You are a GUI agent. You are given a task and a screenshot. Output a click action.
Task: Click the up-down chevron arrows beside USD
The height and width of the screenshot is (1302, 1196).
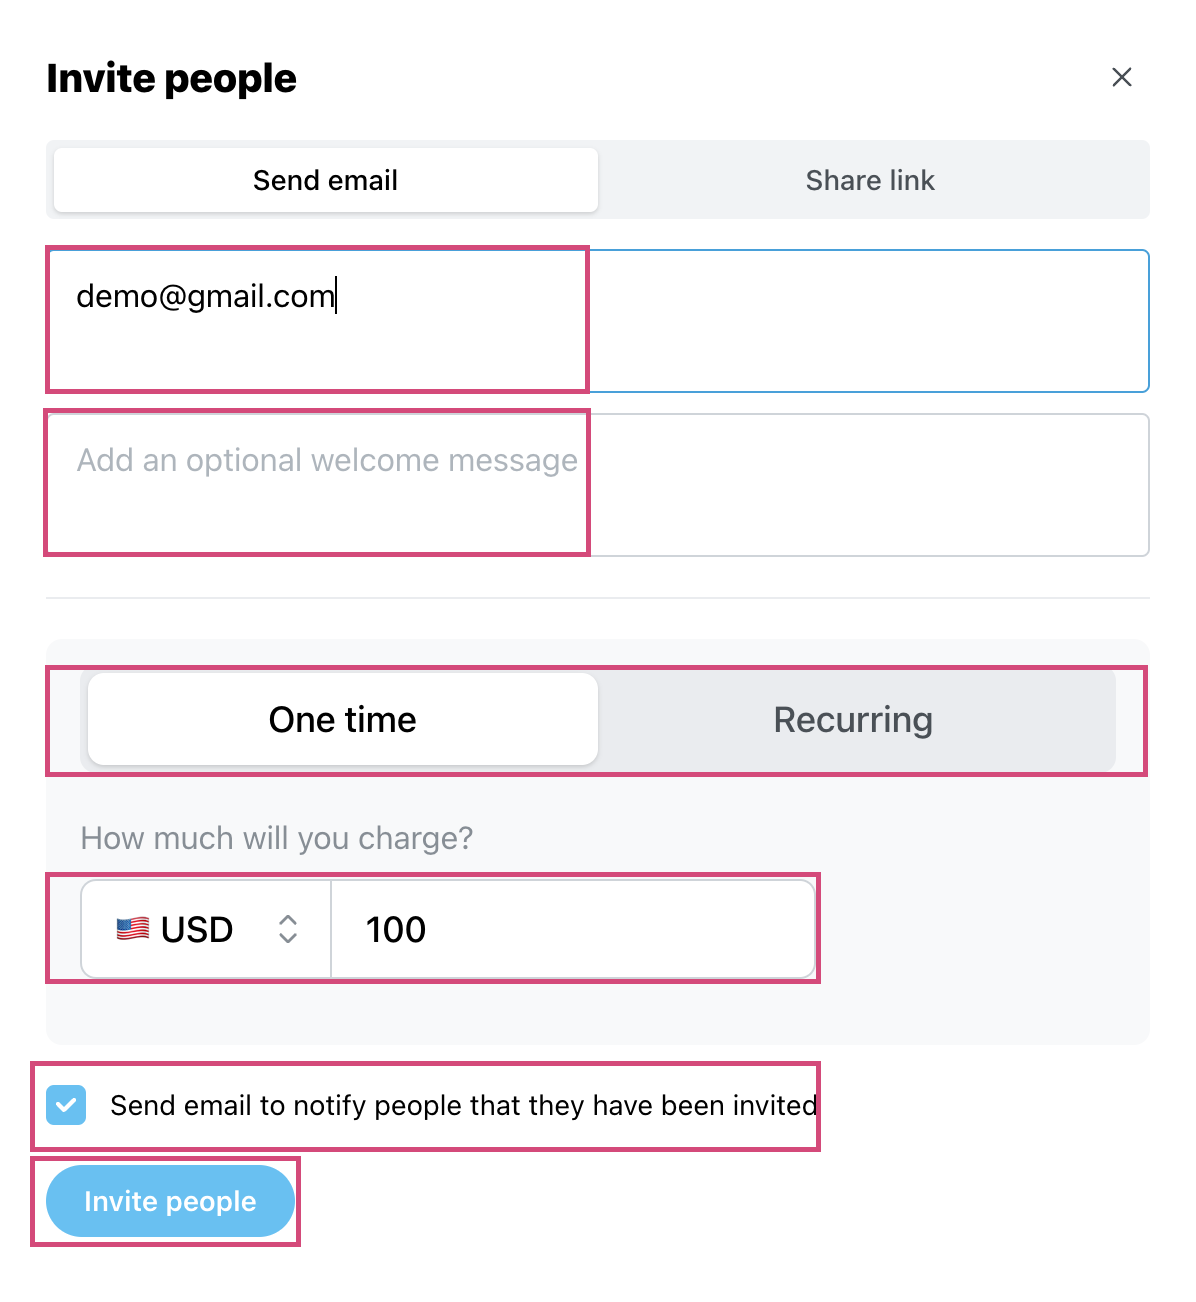tap(288, 929)
